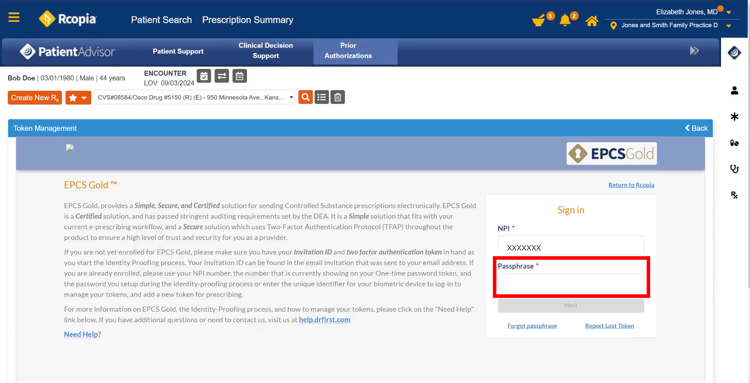Click the Report Lost Token link
This screenshot has width=750, height=383.
pyautogui.click(x=609, y=326)
